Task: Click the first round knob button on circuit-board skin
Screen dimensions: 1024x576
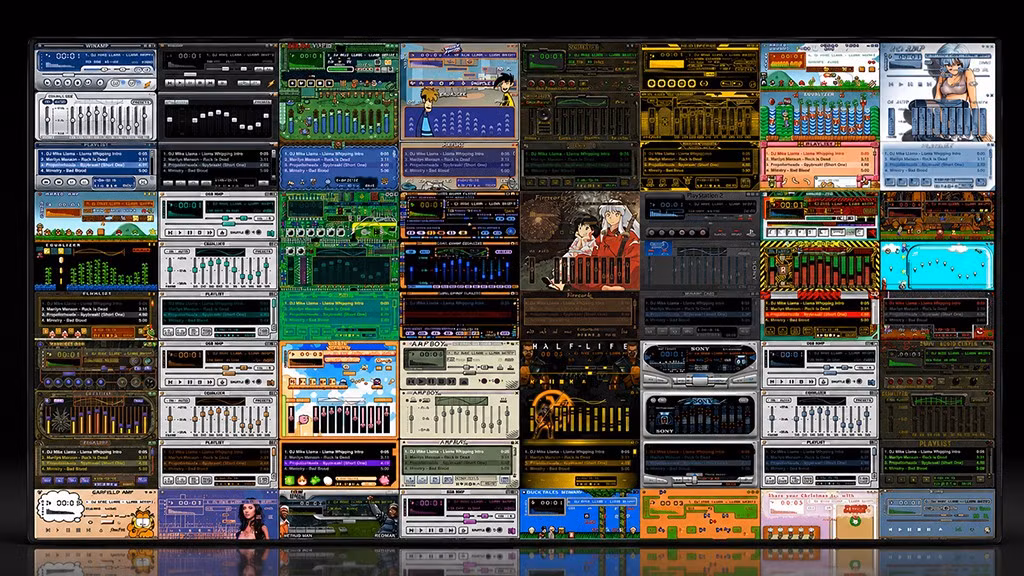Action: 291,232
